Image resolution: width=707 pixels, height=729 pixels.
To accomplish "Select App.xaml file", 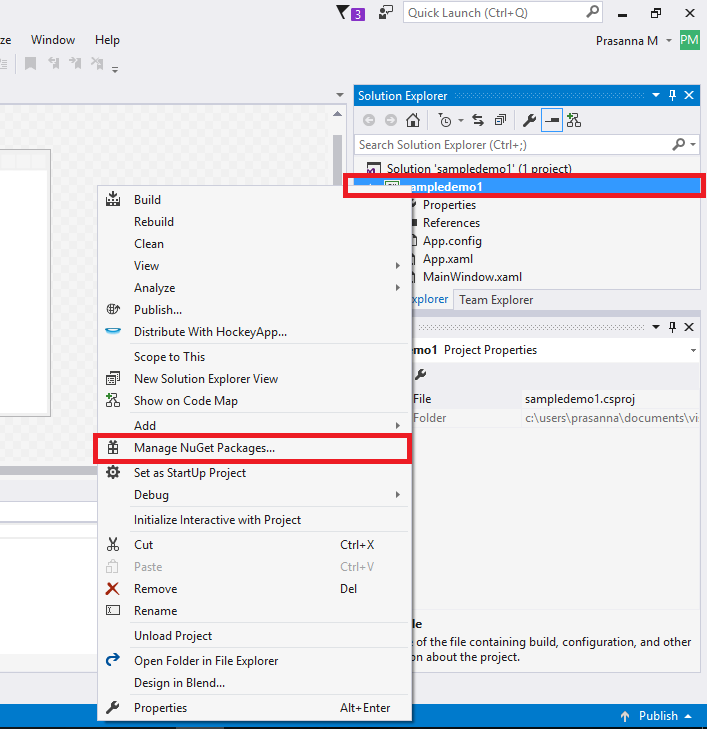I will point(448,259).
